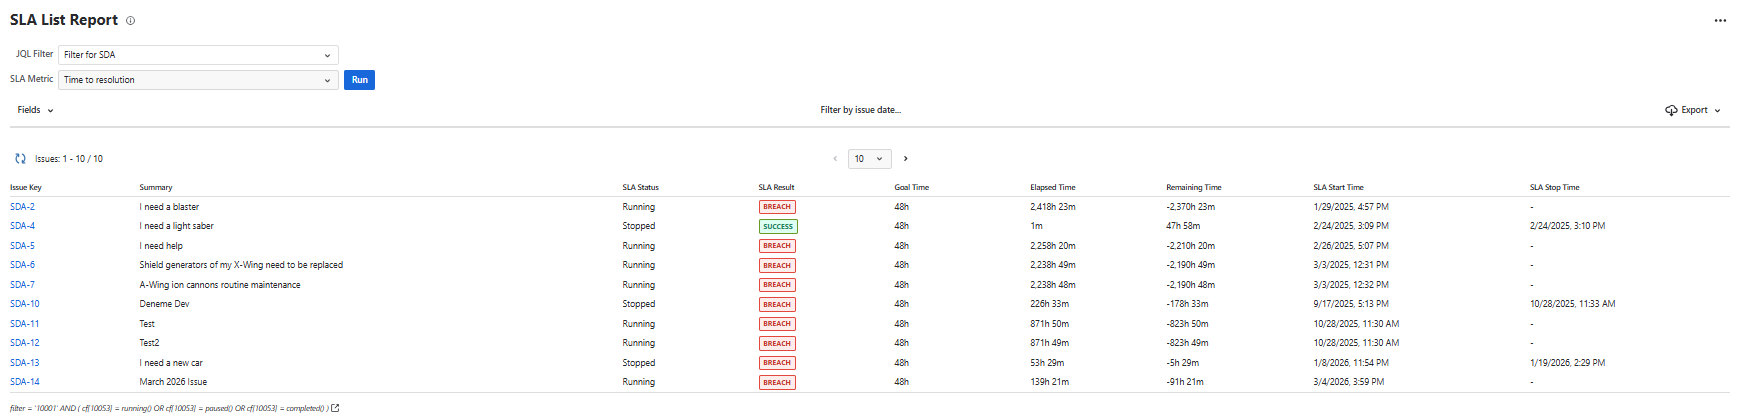This screenshot has height=419, width=1740.
Task: Open issue SDA-10 link
Action: [25, 304]
